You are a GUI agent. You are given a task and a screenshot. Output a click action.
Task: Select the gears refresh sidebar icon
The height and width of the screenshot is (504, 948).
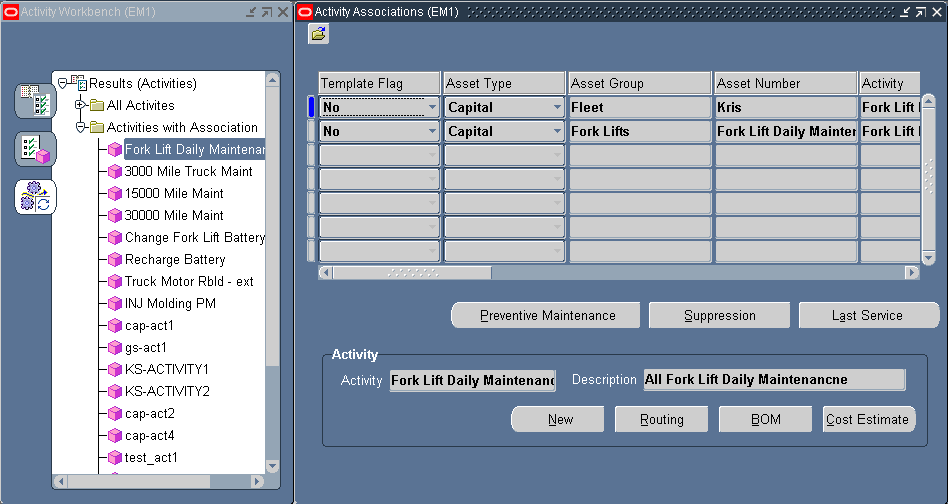[x=35, y=197]
